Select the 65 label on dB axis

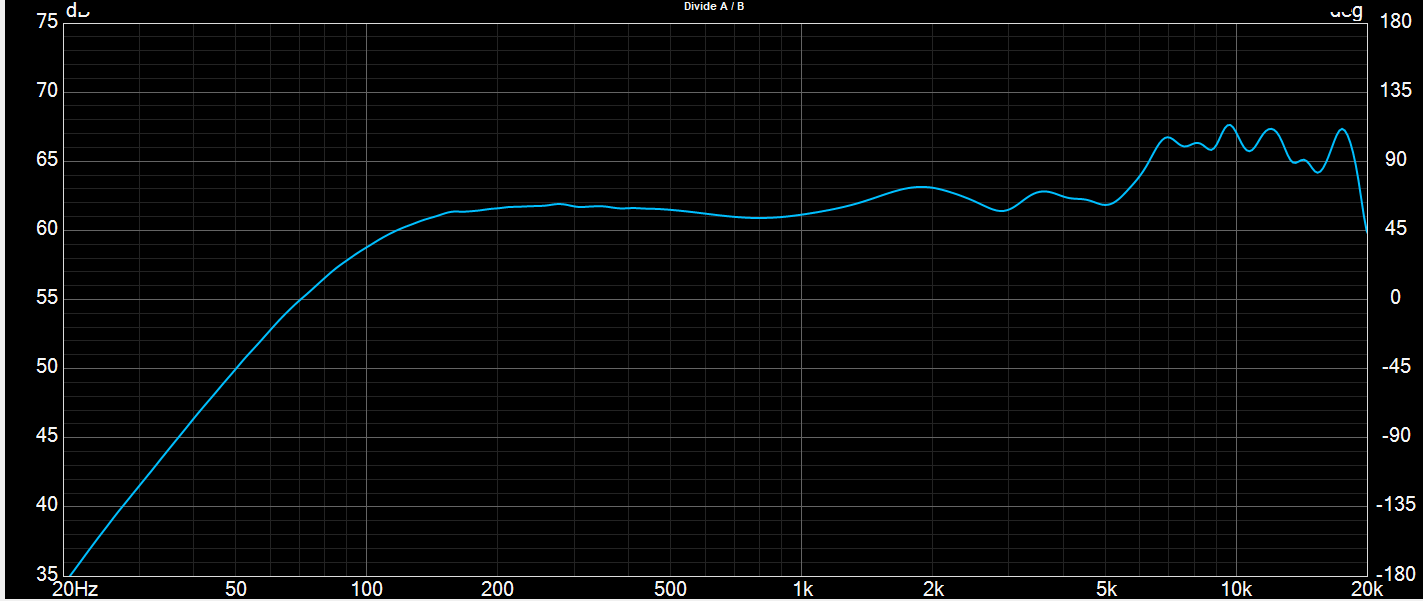click(x=46, y=161)
